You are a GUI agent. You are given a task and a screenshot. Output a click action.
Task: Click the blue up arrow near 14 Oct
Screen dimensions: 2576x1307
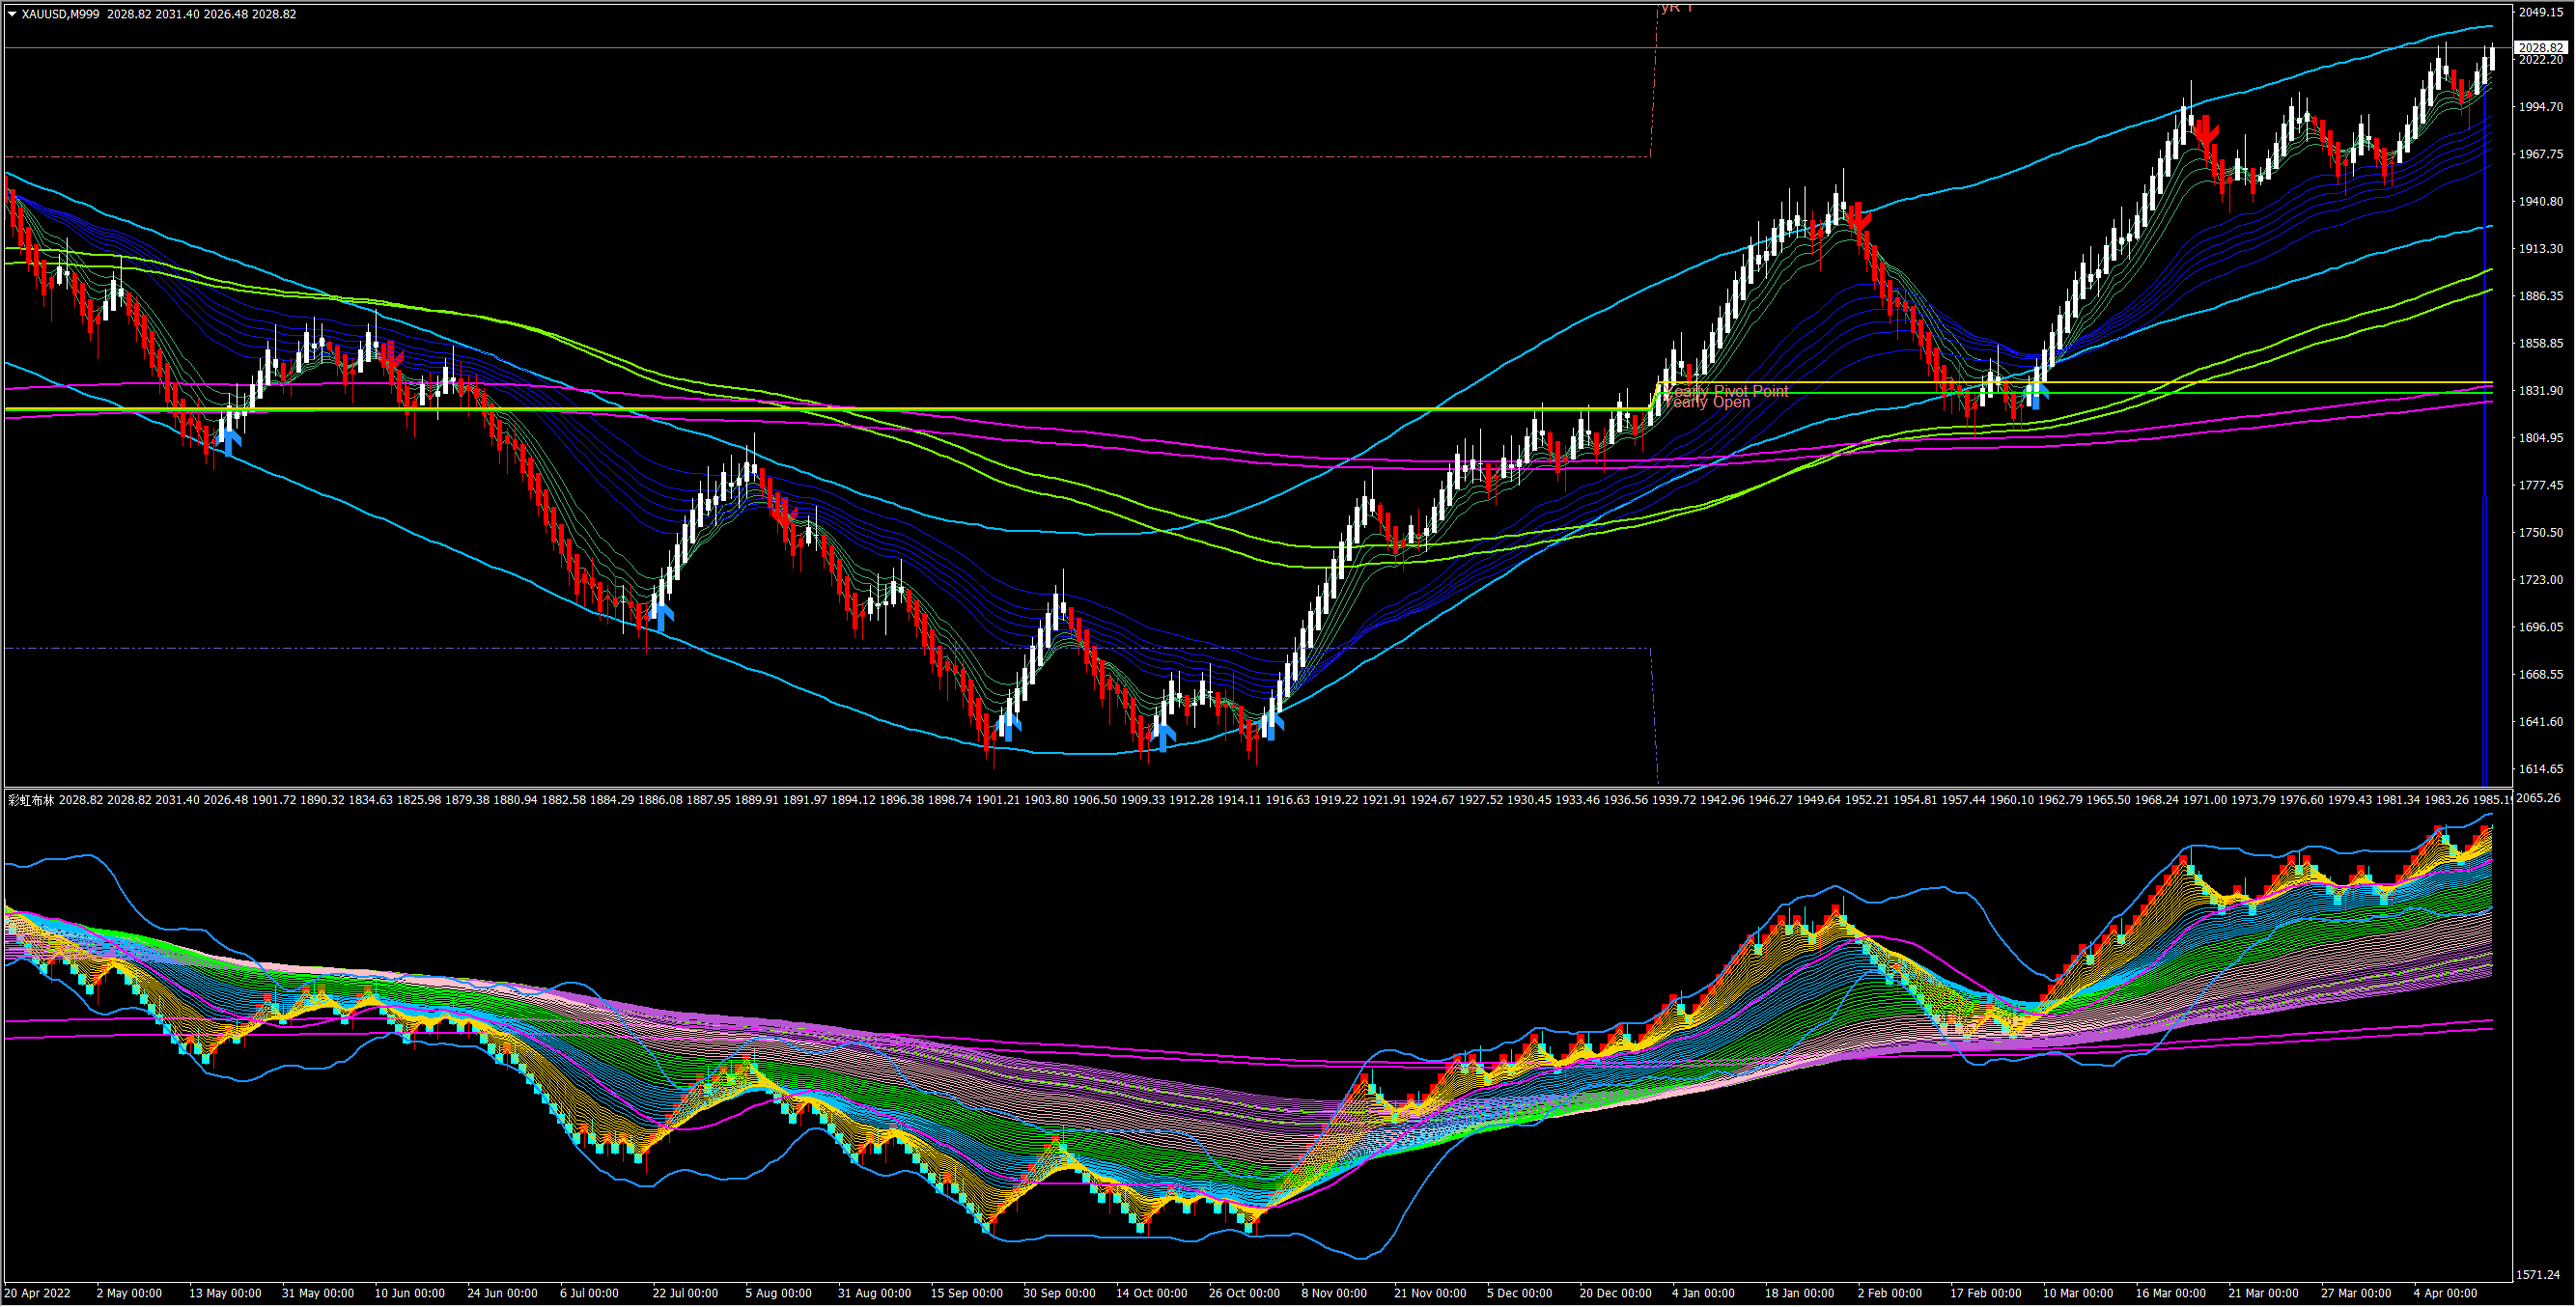point(1163,737)
